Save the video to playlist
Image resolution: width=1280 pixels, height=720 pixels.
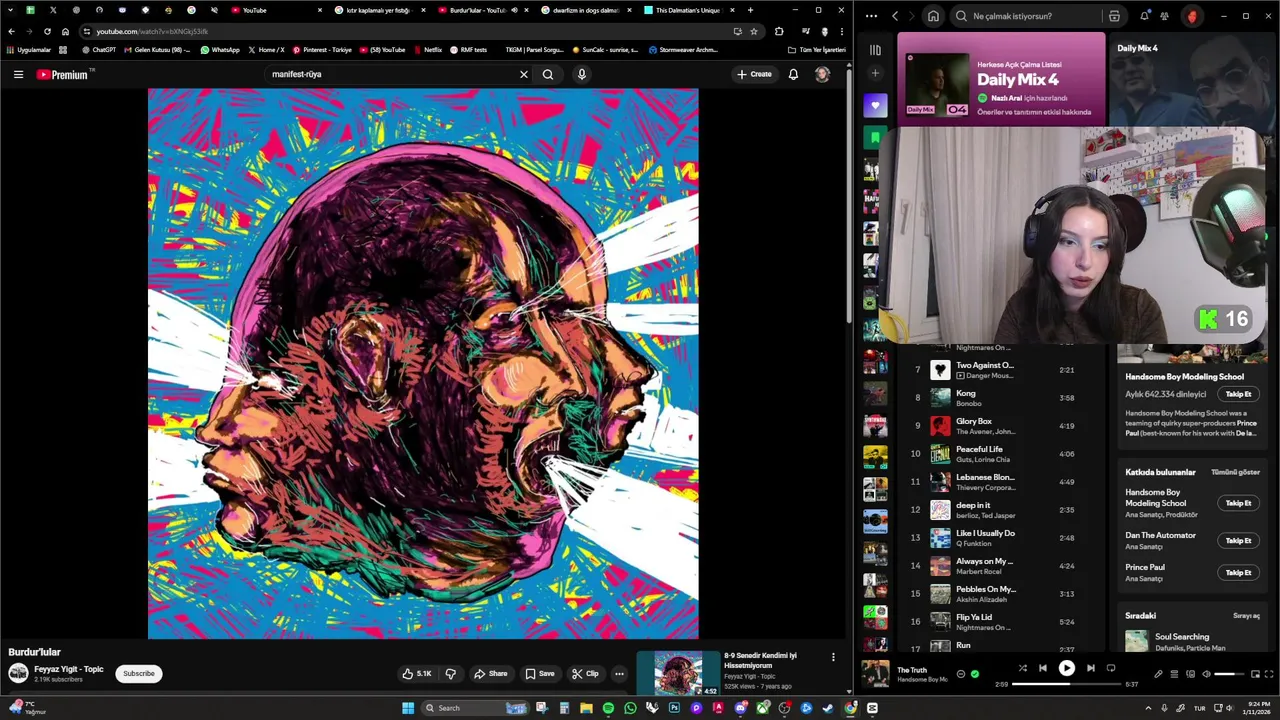point(540,674)
